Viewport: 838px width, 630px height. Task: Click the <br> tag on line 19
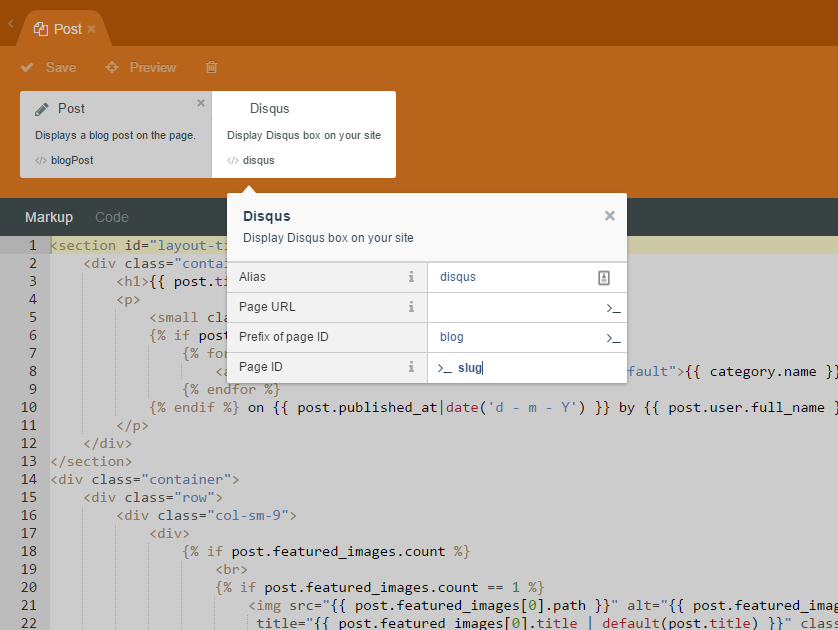coord(231,569)
